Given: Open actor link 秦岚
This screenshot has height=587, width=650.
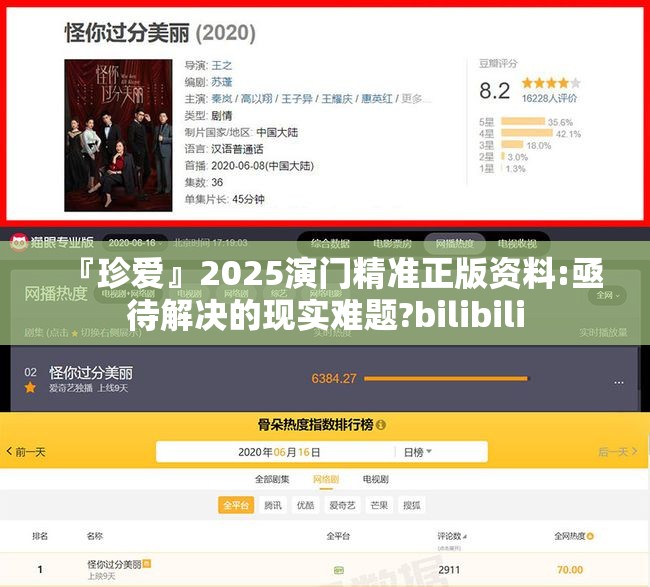Looking at the screenshot, I should pyautogui.click(x=222, y=99).
